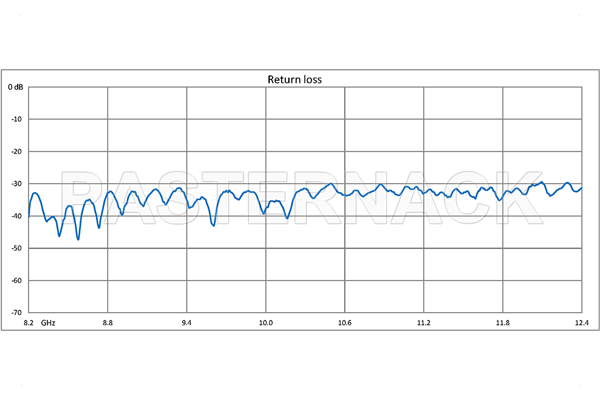Select the 8.8 x-axis tick label
Image resolution: width=600 pixels, height=400 pixels.
coord(108,323)
